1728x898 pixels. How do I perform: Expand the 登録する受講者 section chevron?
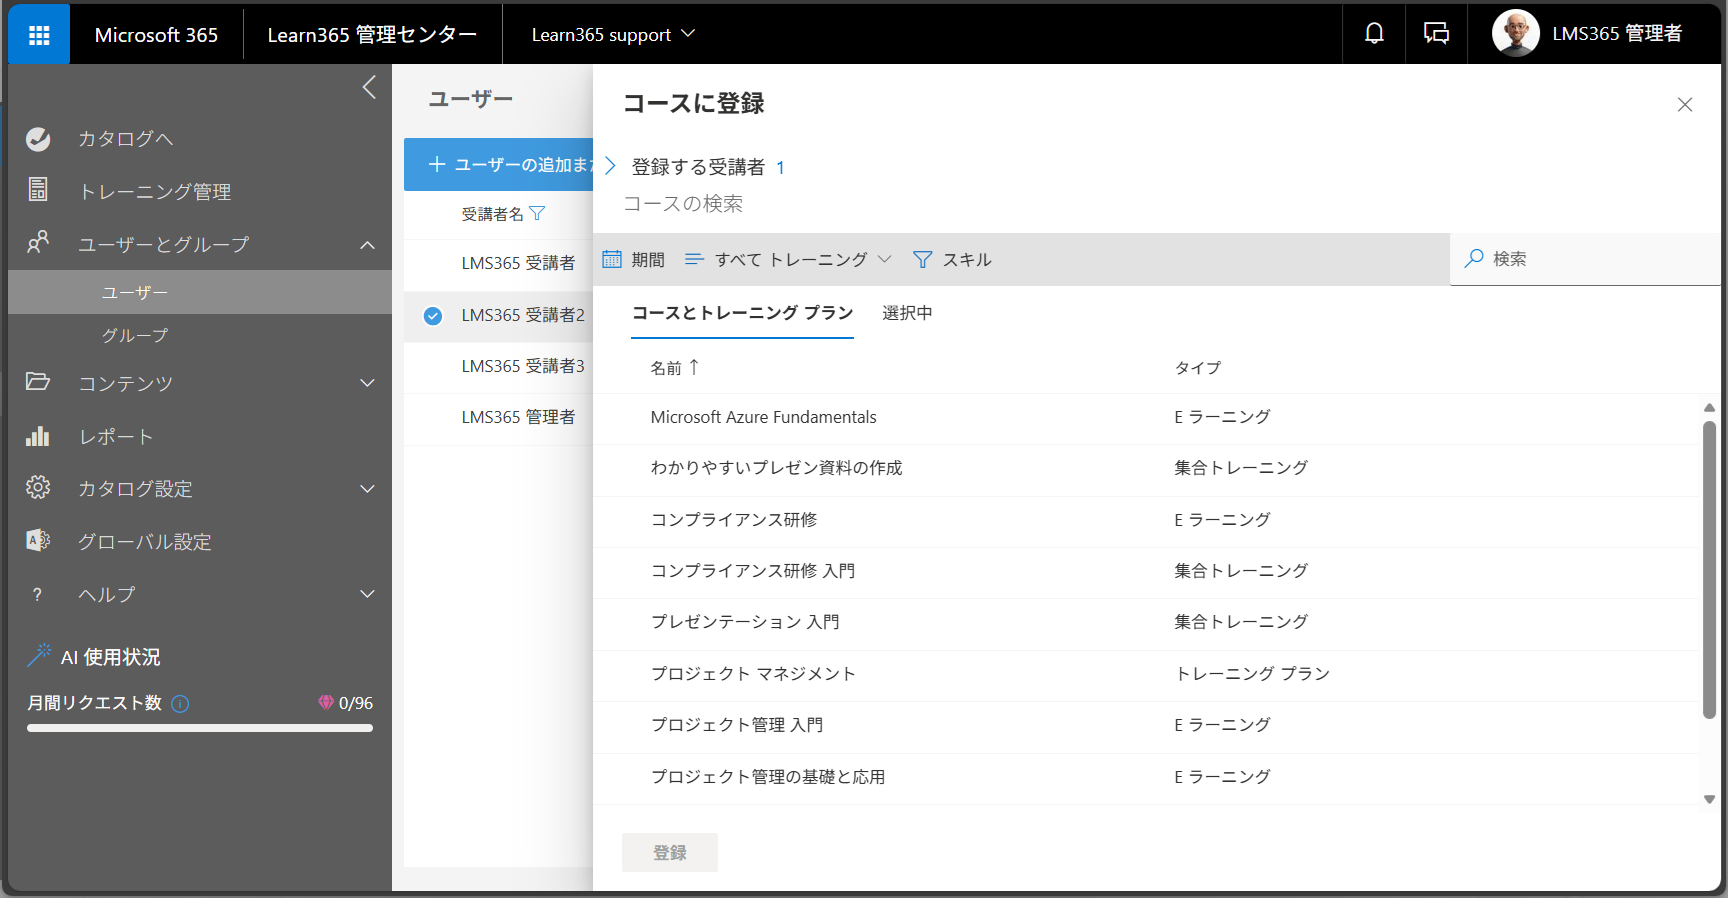click(x=610, y=166)
